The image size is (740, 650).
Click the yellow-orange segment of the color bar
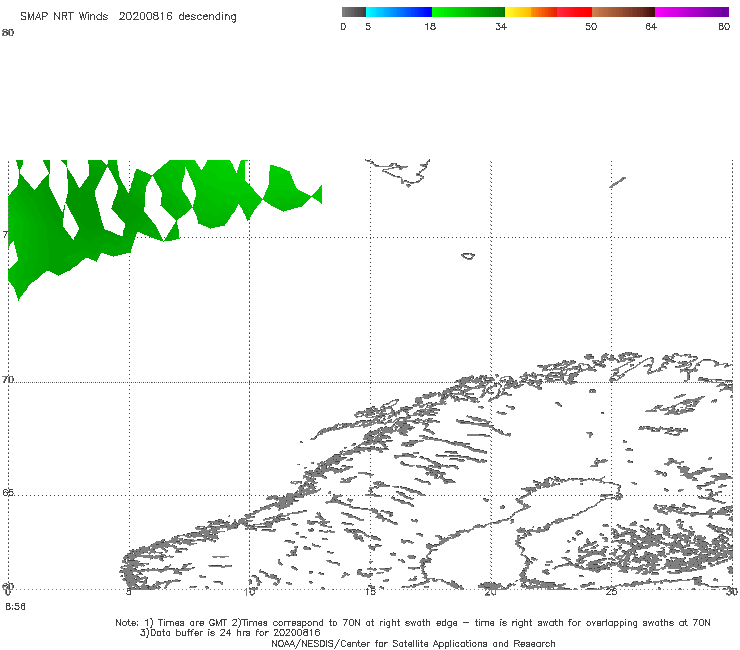click(531, 12)
